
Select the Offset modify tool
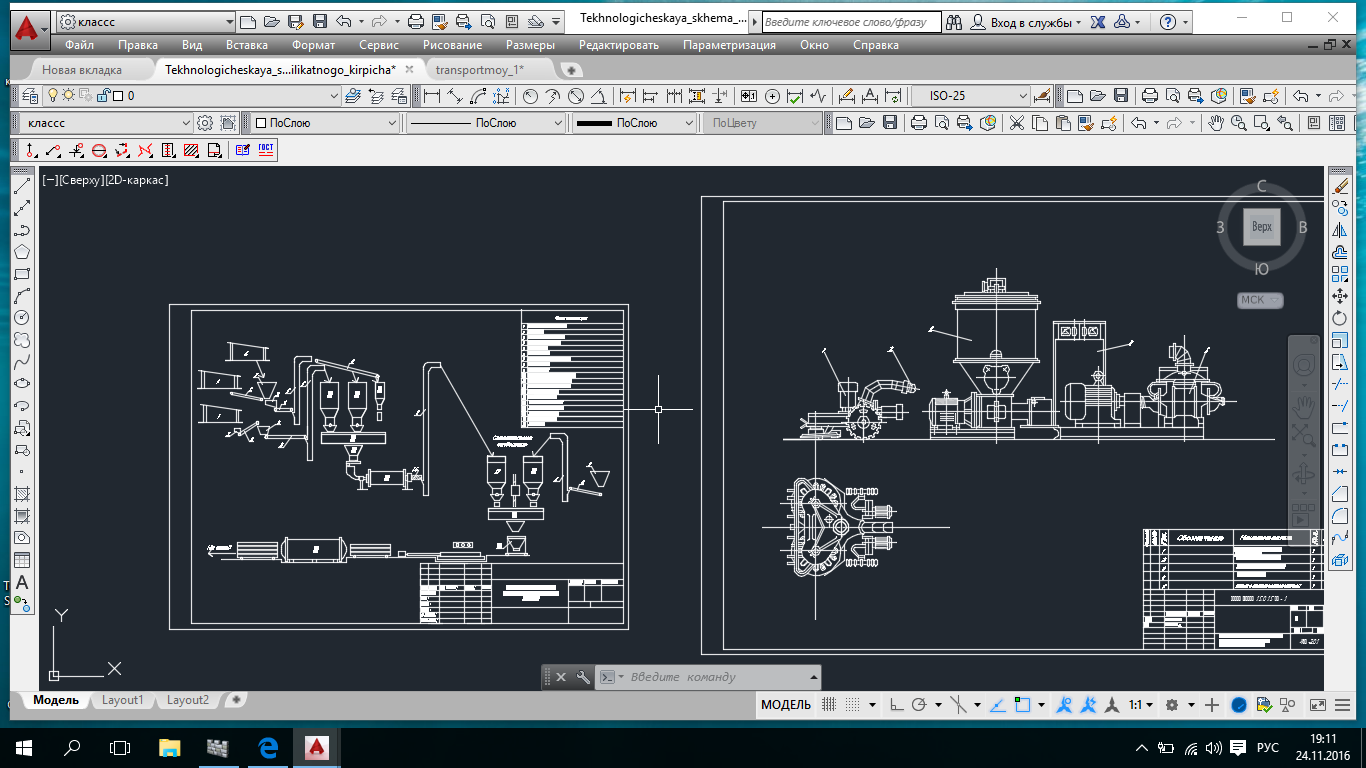pos(1341,252)
